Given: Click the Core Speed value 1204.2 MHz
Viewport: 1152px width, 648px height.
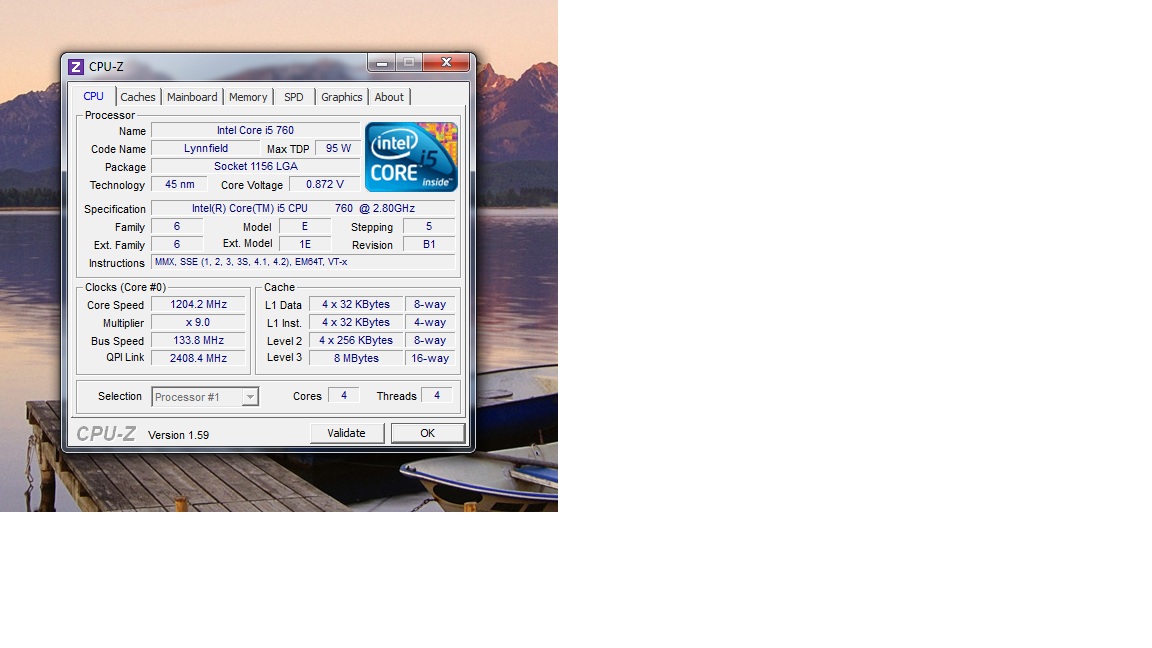Looking at the screenshot, I should pos(198,304).
